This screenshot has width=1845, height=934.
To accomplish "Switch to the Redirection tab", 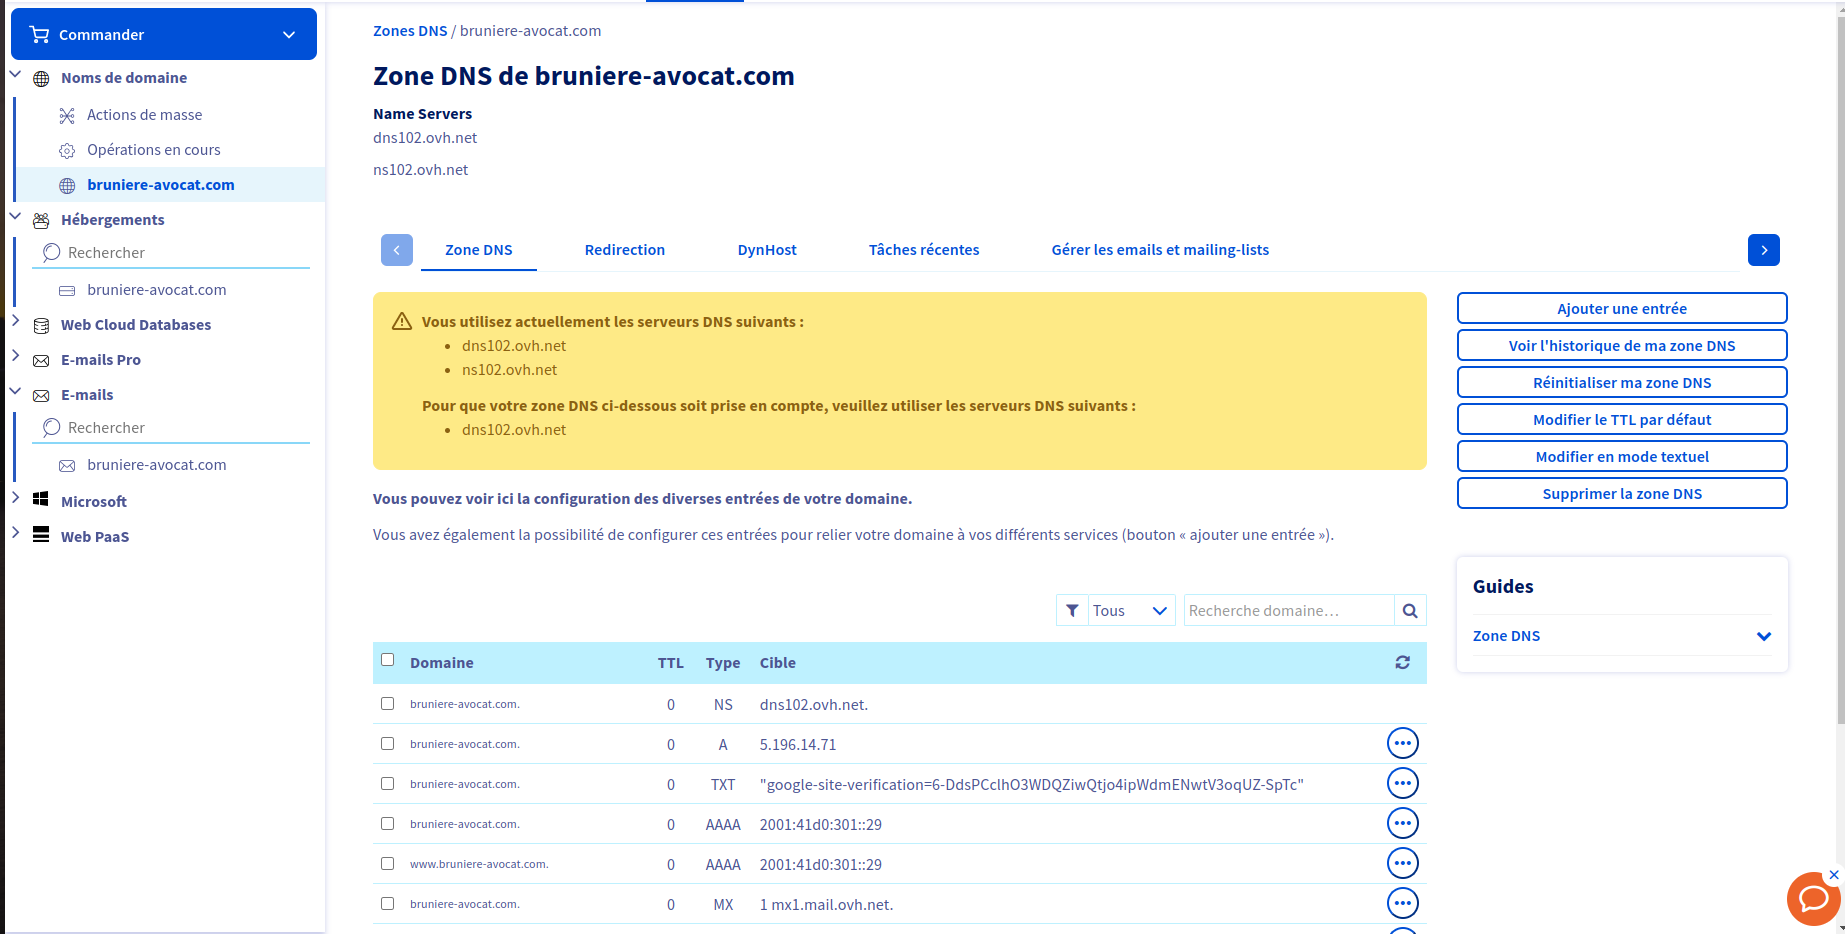I will [624, 250].
